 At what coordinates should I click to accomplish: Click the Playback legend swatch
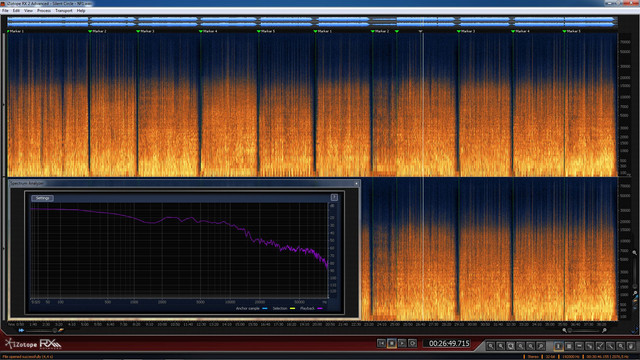(320, 308)
